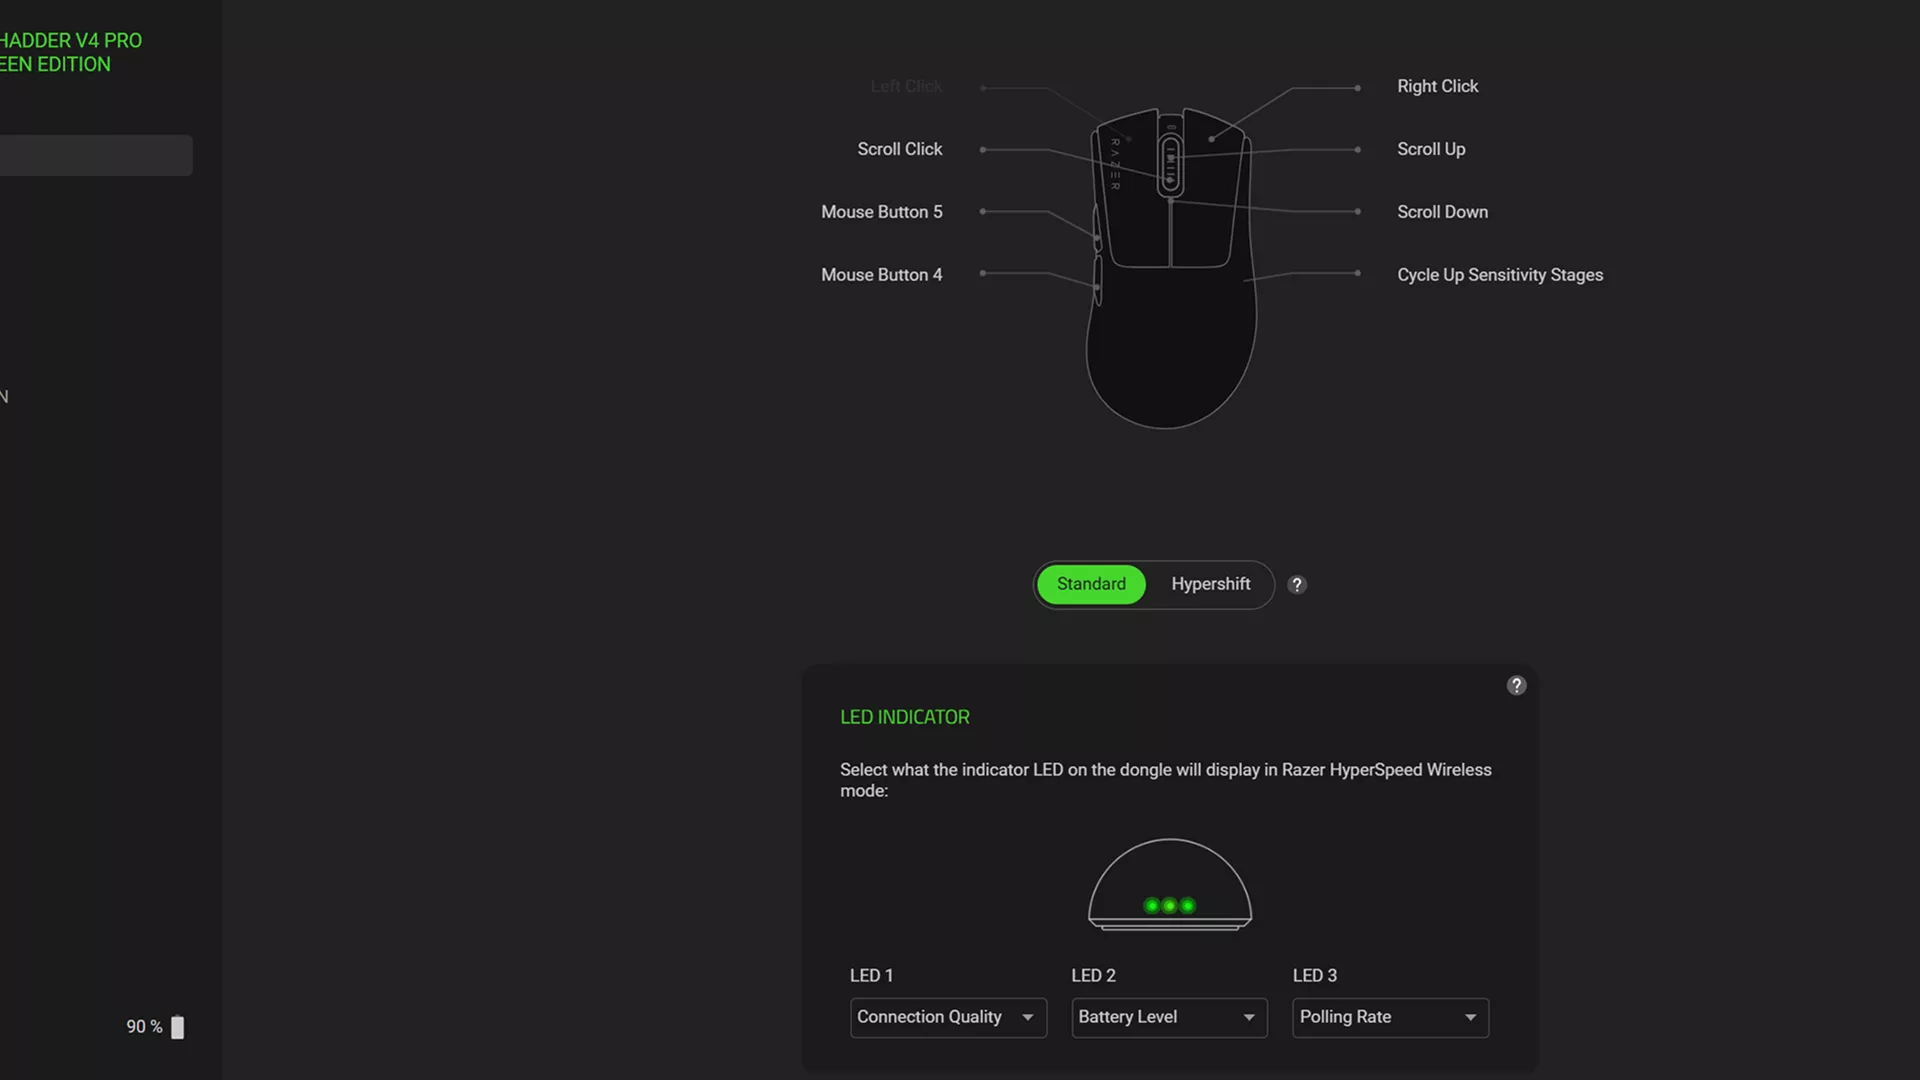Click the LED 3 label
This screenshot has width=1920, height=1080.
pos(1314,975)
